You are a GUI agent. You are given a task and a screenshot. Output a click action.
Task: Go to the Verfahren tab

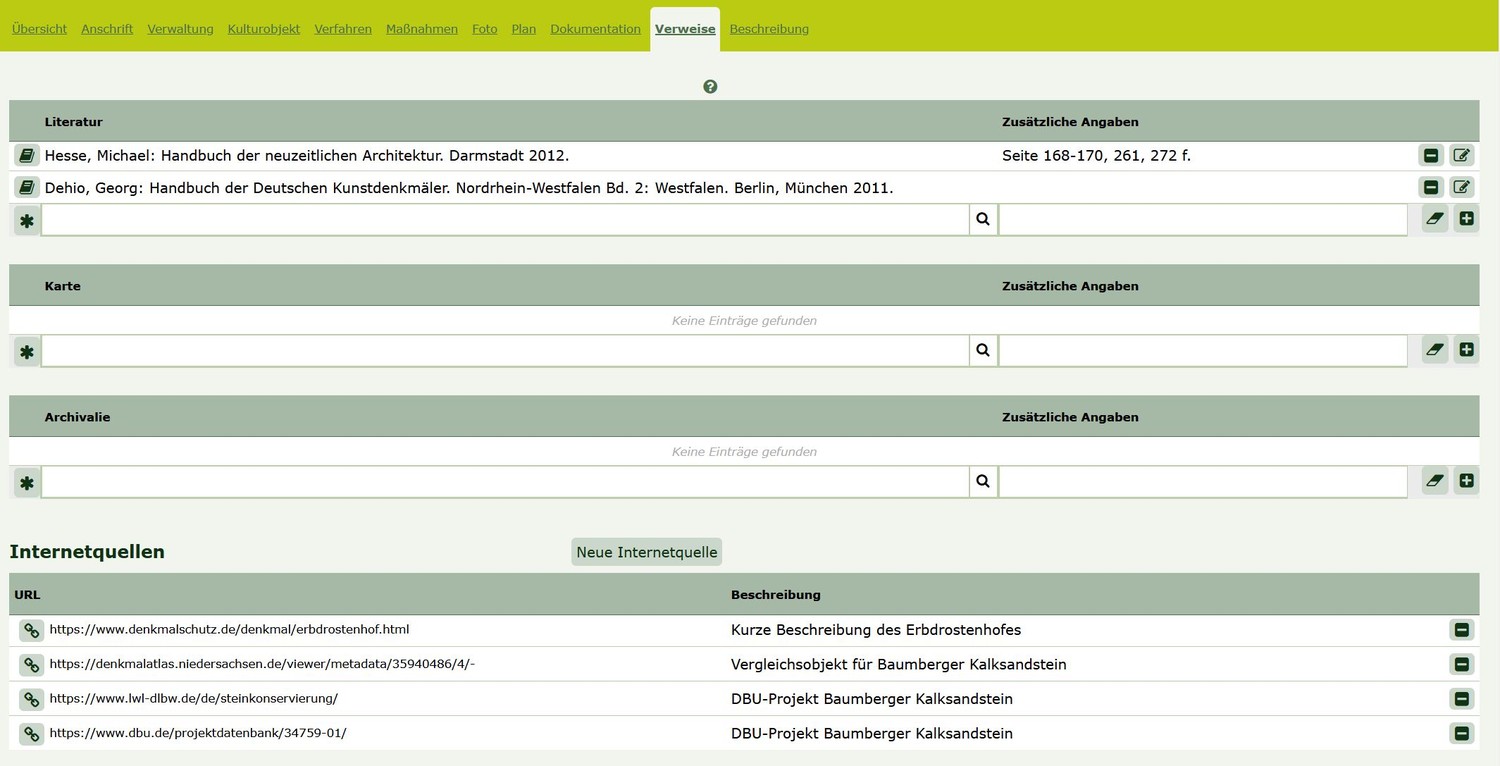[343, 29]
